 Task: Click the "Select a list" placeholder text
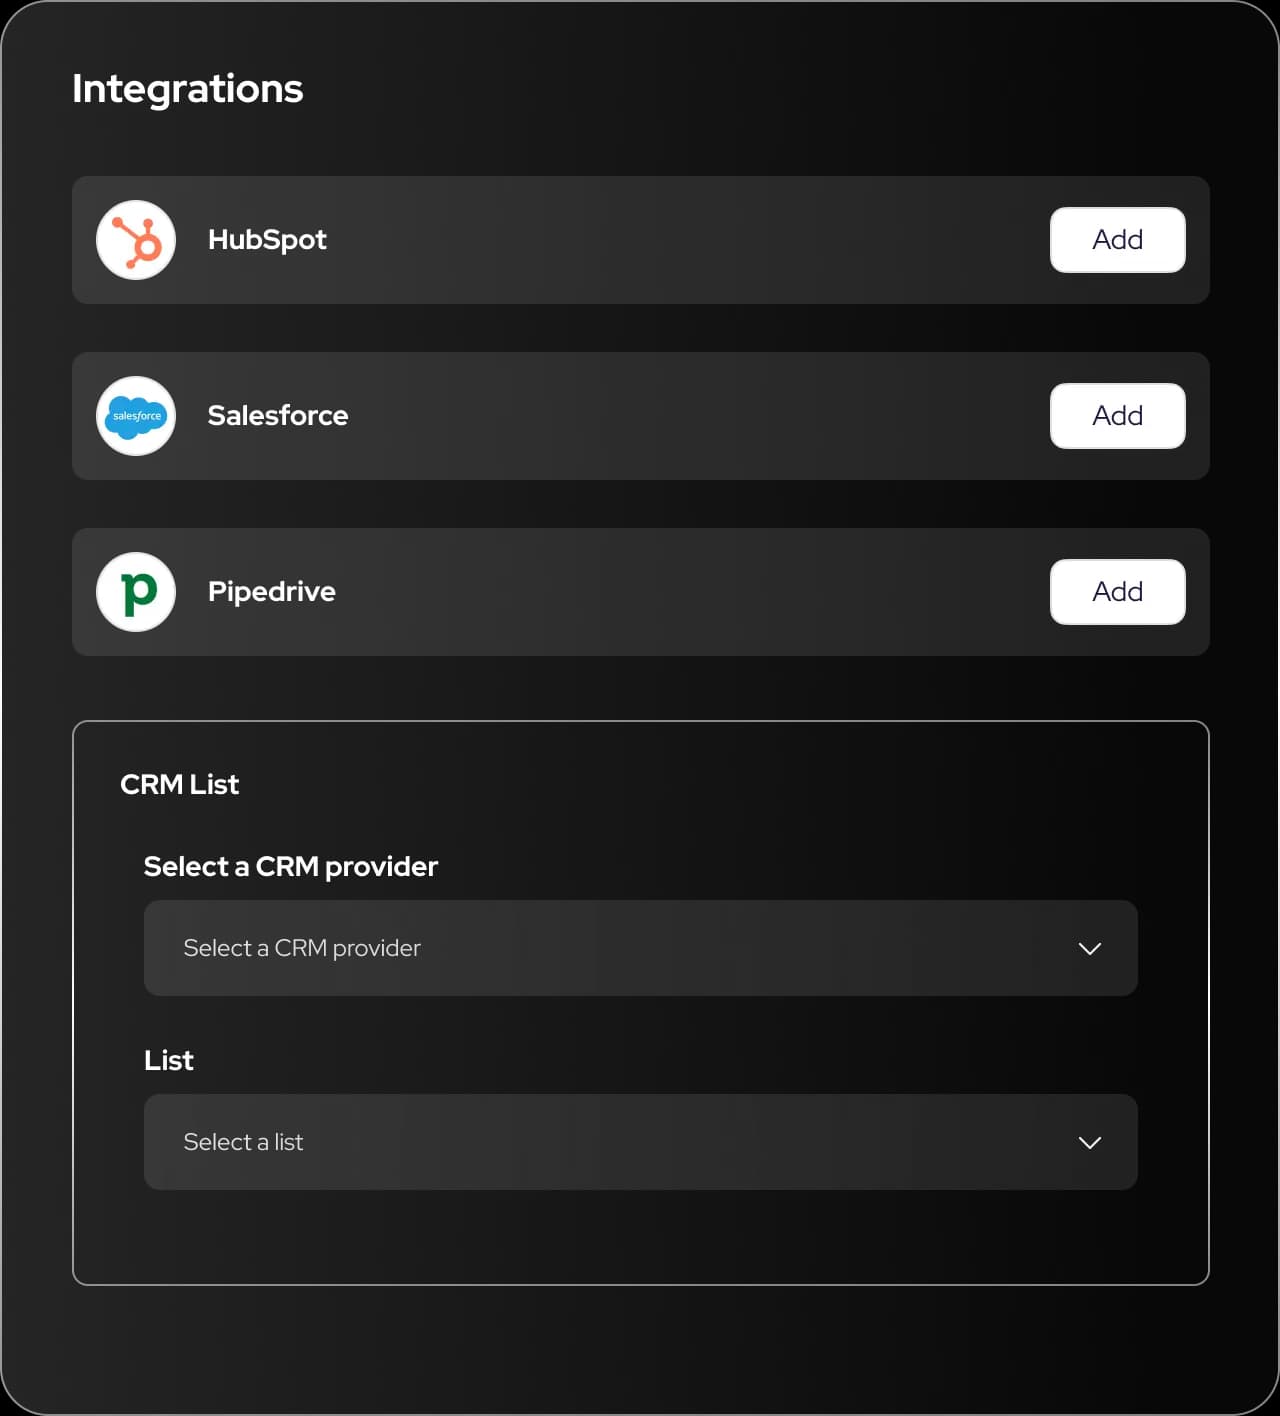click(243, 1142)
